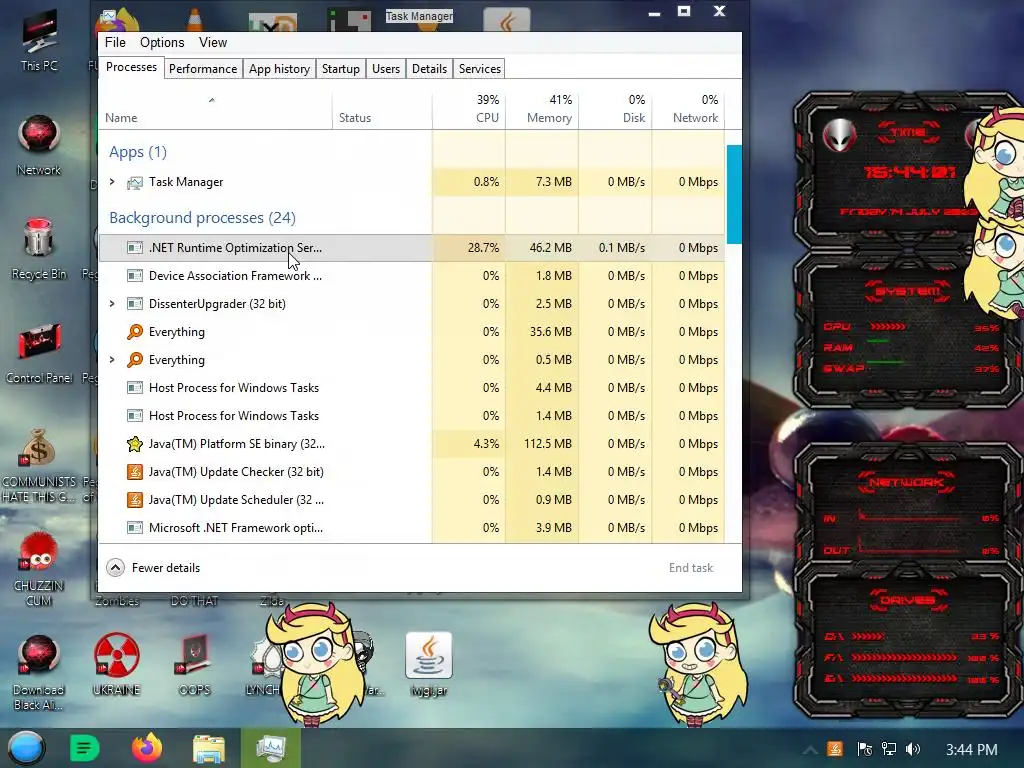Sort by the Name column header
The width and height of the screenshot is (1024, 768).
tap(215, 110)
